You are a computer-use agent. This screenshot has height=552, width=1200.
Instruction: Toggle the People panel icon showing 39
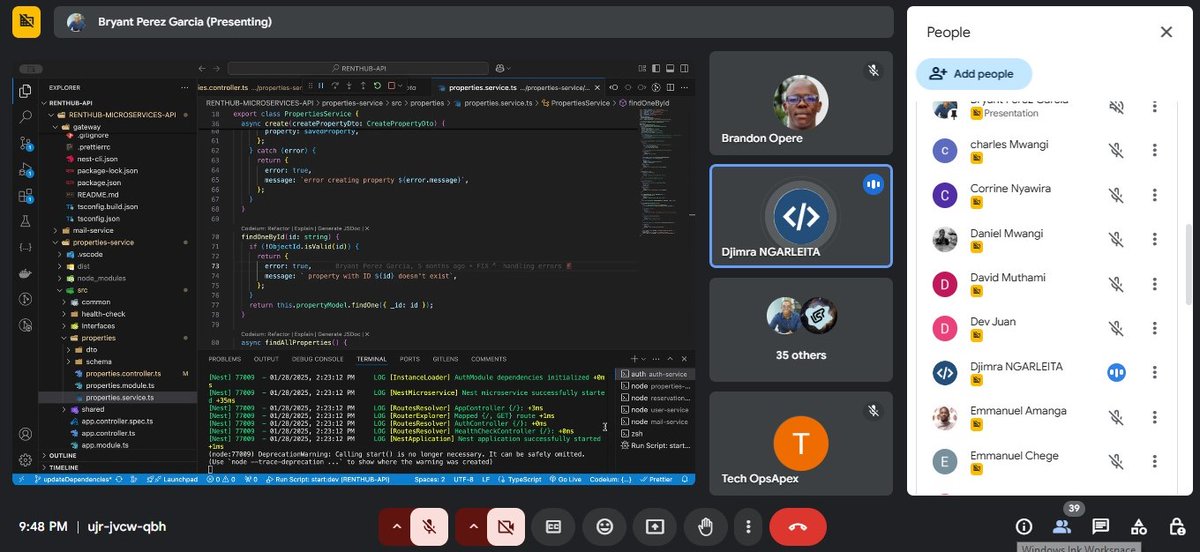point(1062,526)
